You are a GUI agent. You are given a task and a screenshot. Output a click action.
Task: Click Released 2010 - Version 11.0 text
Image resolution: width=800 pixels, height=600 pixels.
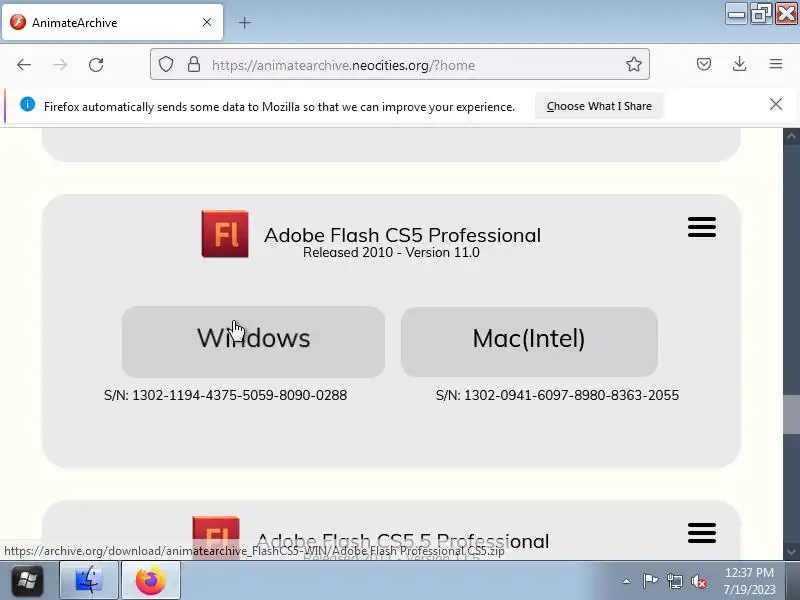point(391,253)
